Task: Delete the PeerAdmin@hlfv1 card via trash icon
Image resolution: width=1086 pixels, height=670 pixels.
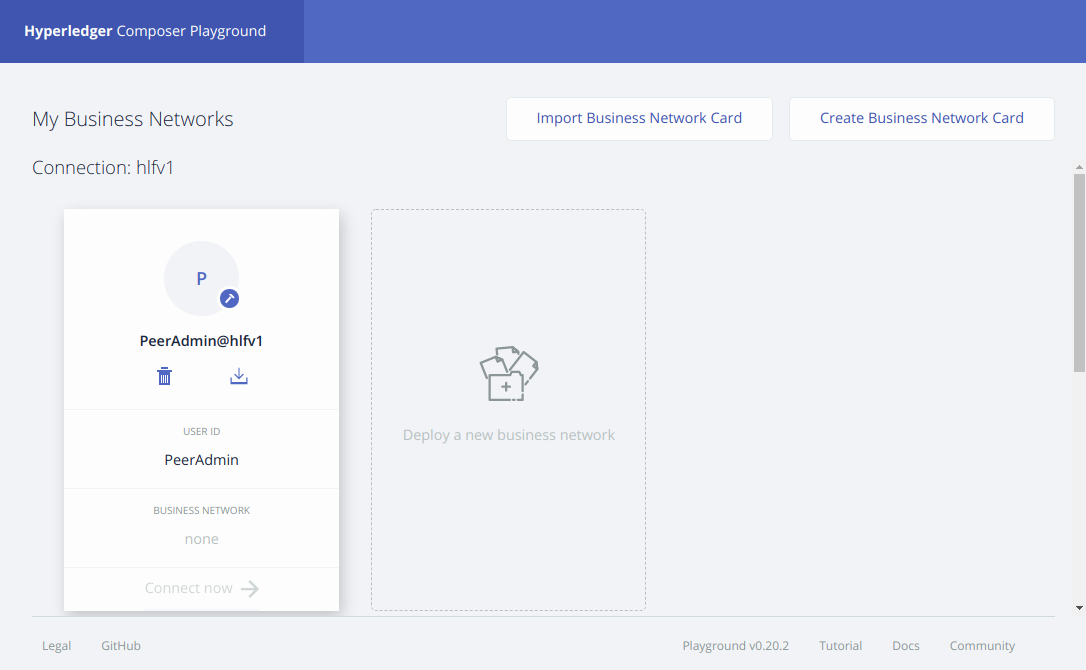Action: point(165,376)
